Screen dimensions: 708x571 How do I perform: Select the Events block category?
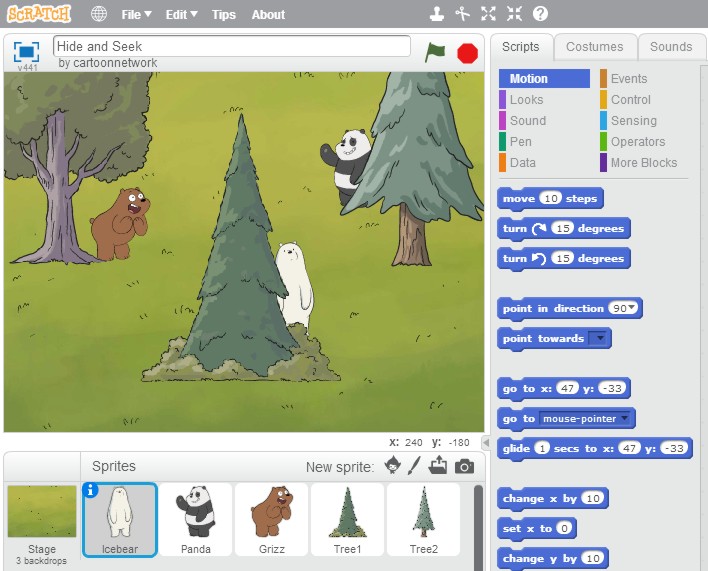point(629,79)
